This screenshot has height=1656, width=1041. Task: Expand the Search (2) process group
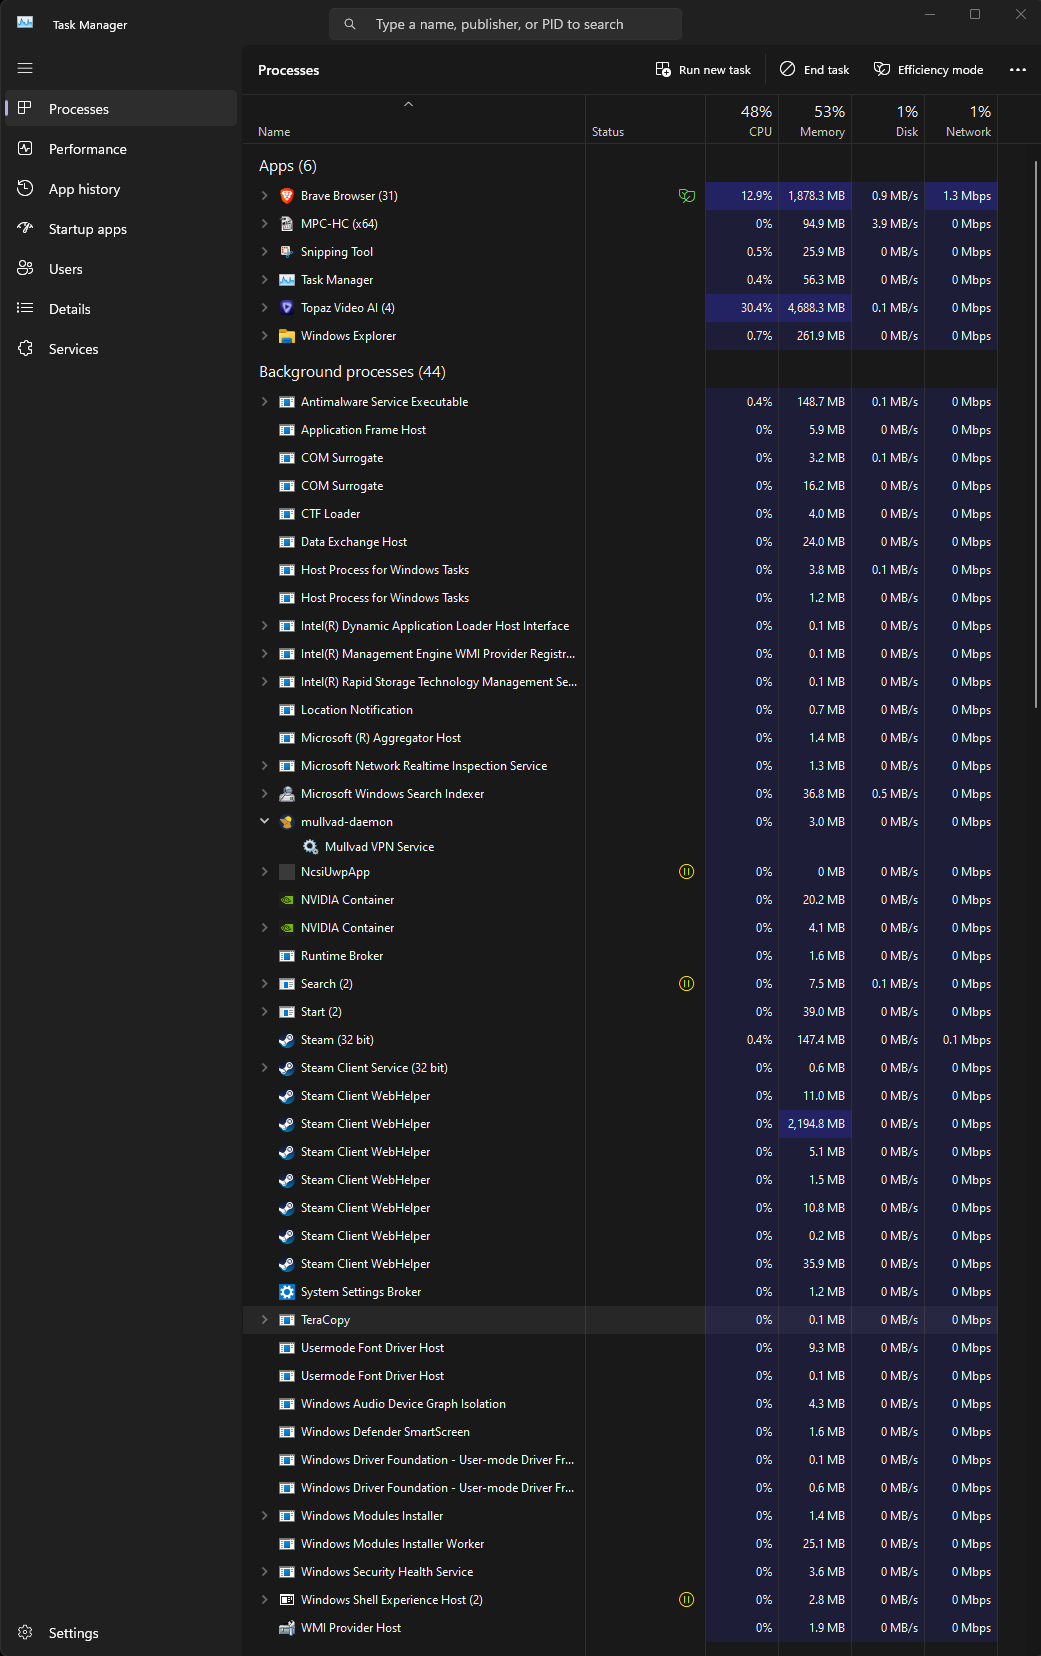[264, 984]
